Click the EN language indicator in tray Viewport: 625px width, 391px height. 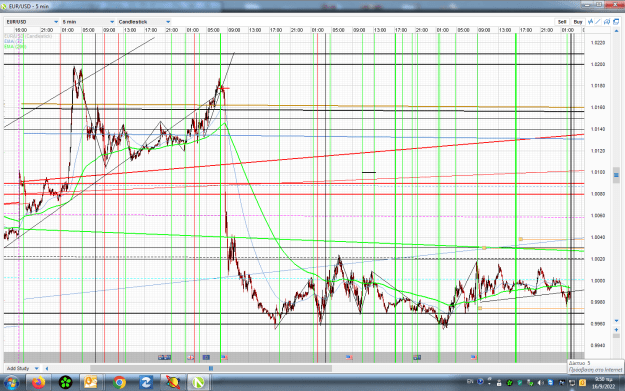[470, 381]
